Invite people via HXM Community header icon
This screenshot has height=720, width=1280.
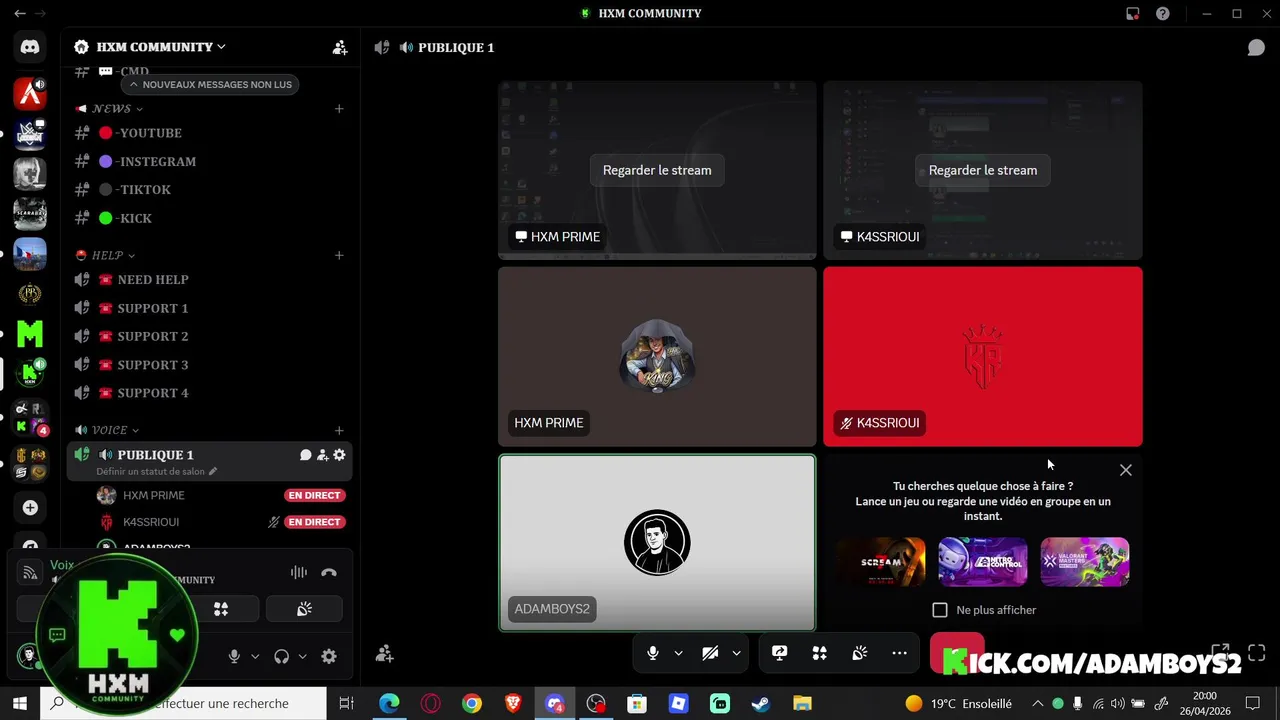(340, 47)
